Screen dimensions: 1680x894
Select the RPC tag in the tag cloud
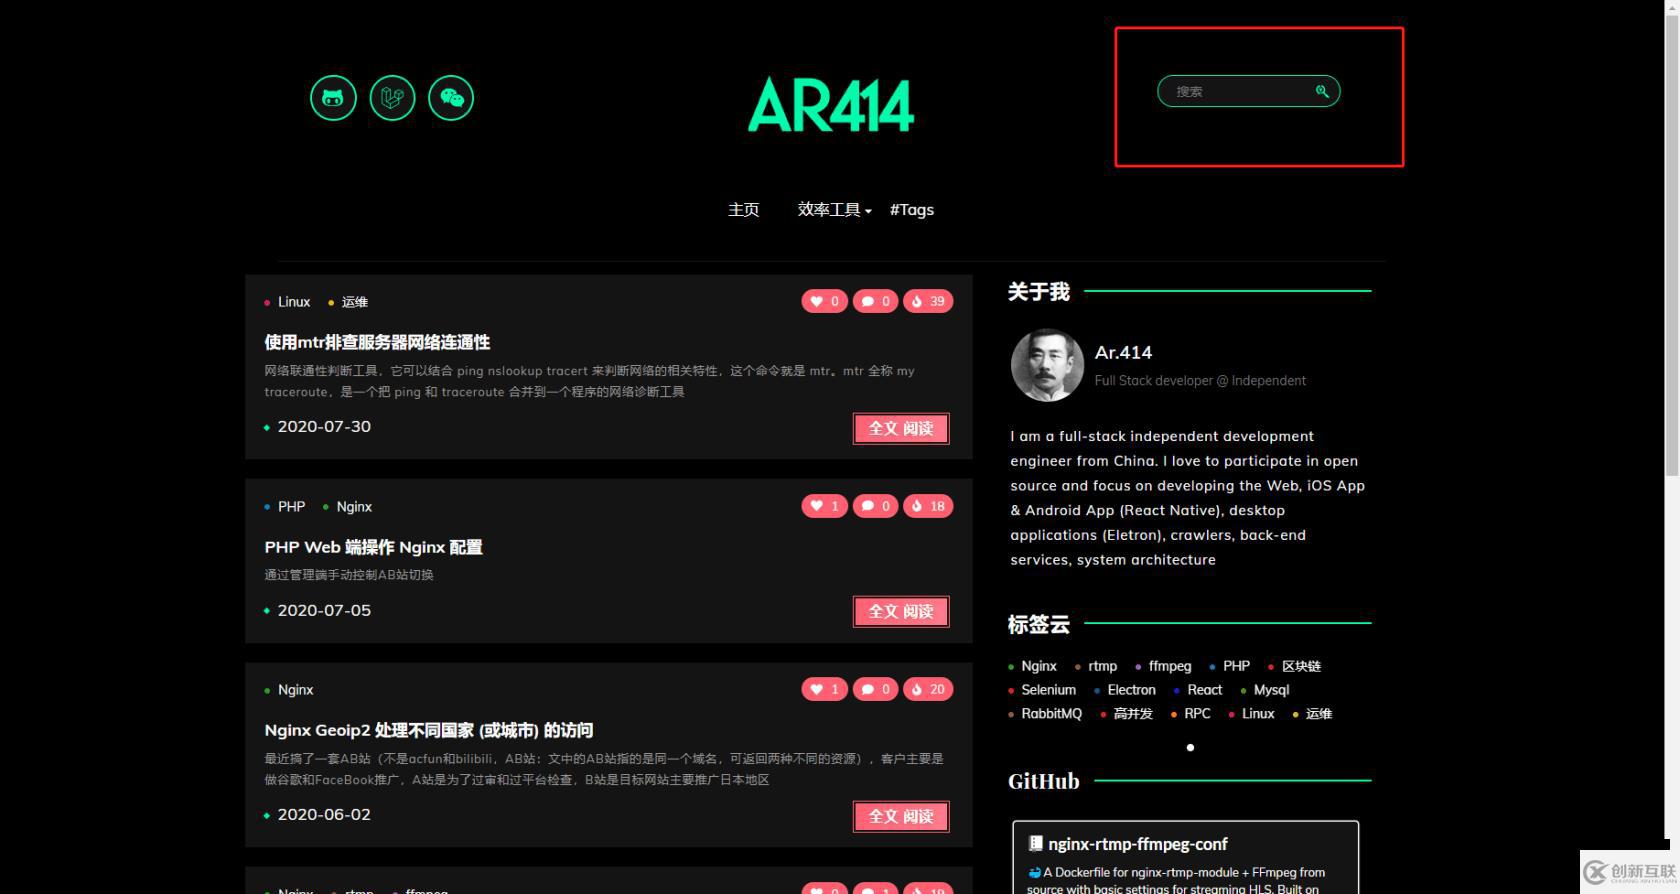(1197, 714)
